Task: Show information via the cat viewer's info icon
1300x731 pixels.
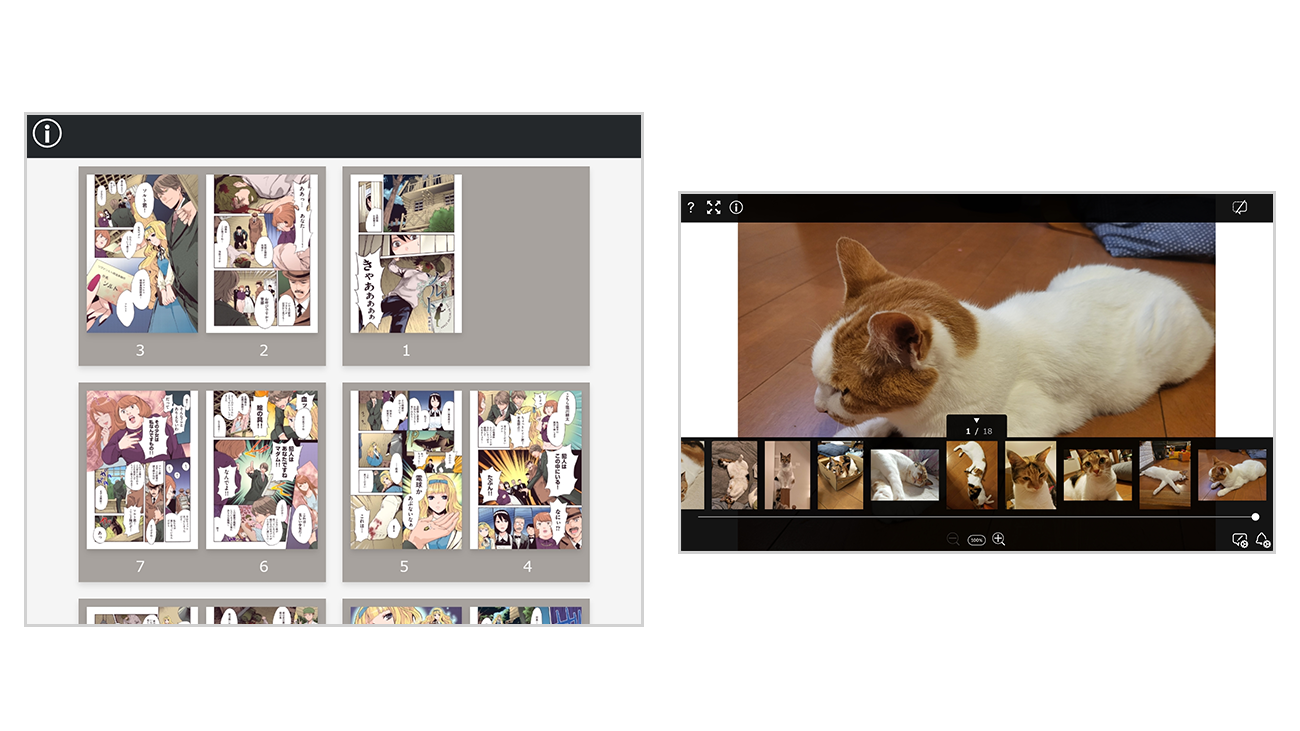Action: coord(736,208)
